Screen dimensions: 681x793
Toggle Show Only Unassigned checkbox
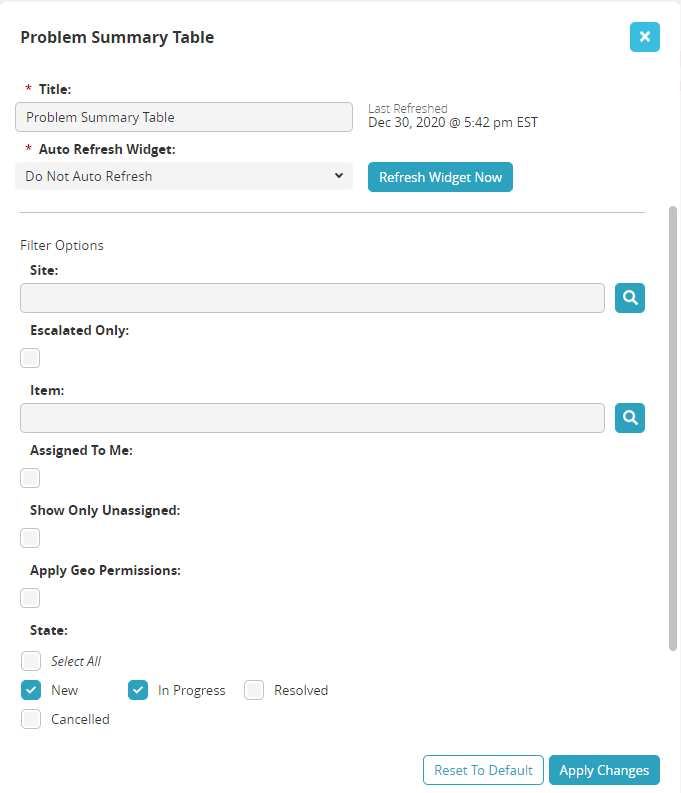(x=31, y=538)
